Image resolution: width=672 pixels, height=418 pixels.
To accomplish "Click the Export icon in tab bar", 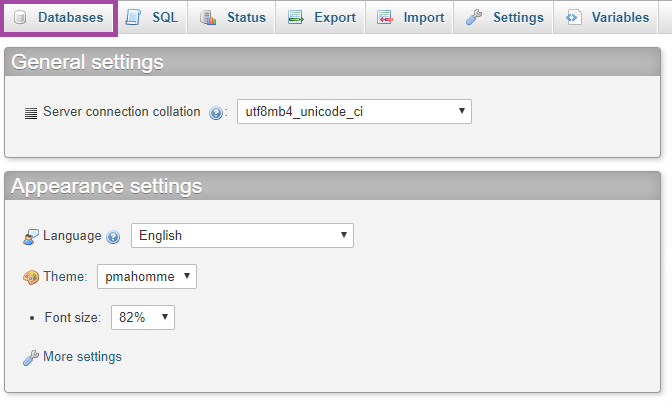I will click(x=296, y=18).
